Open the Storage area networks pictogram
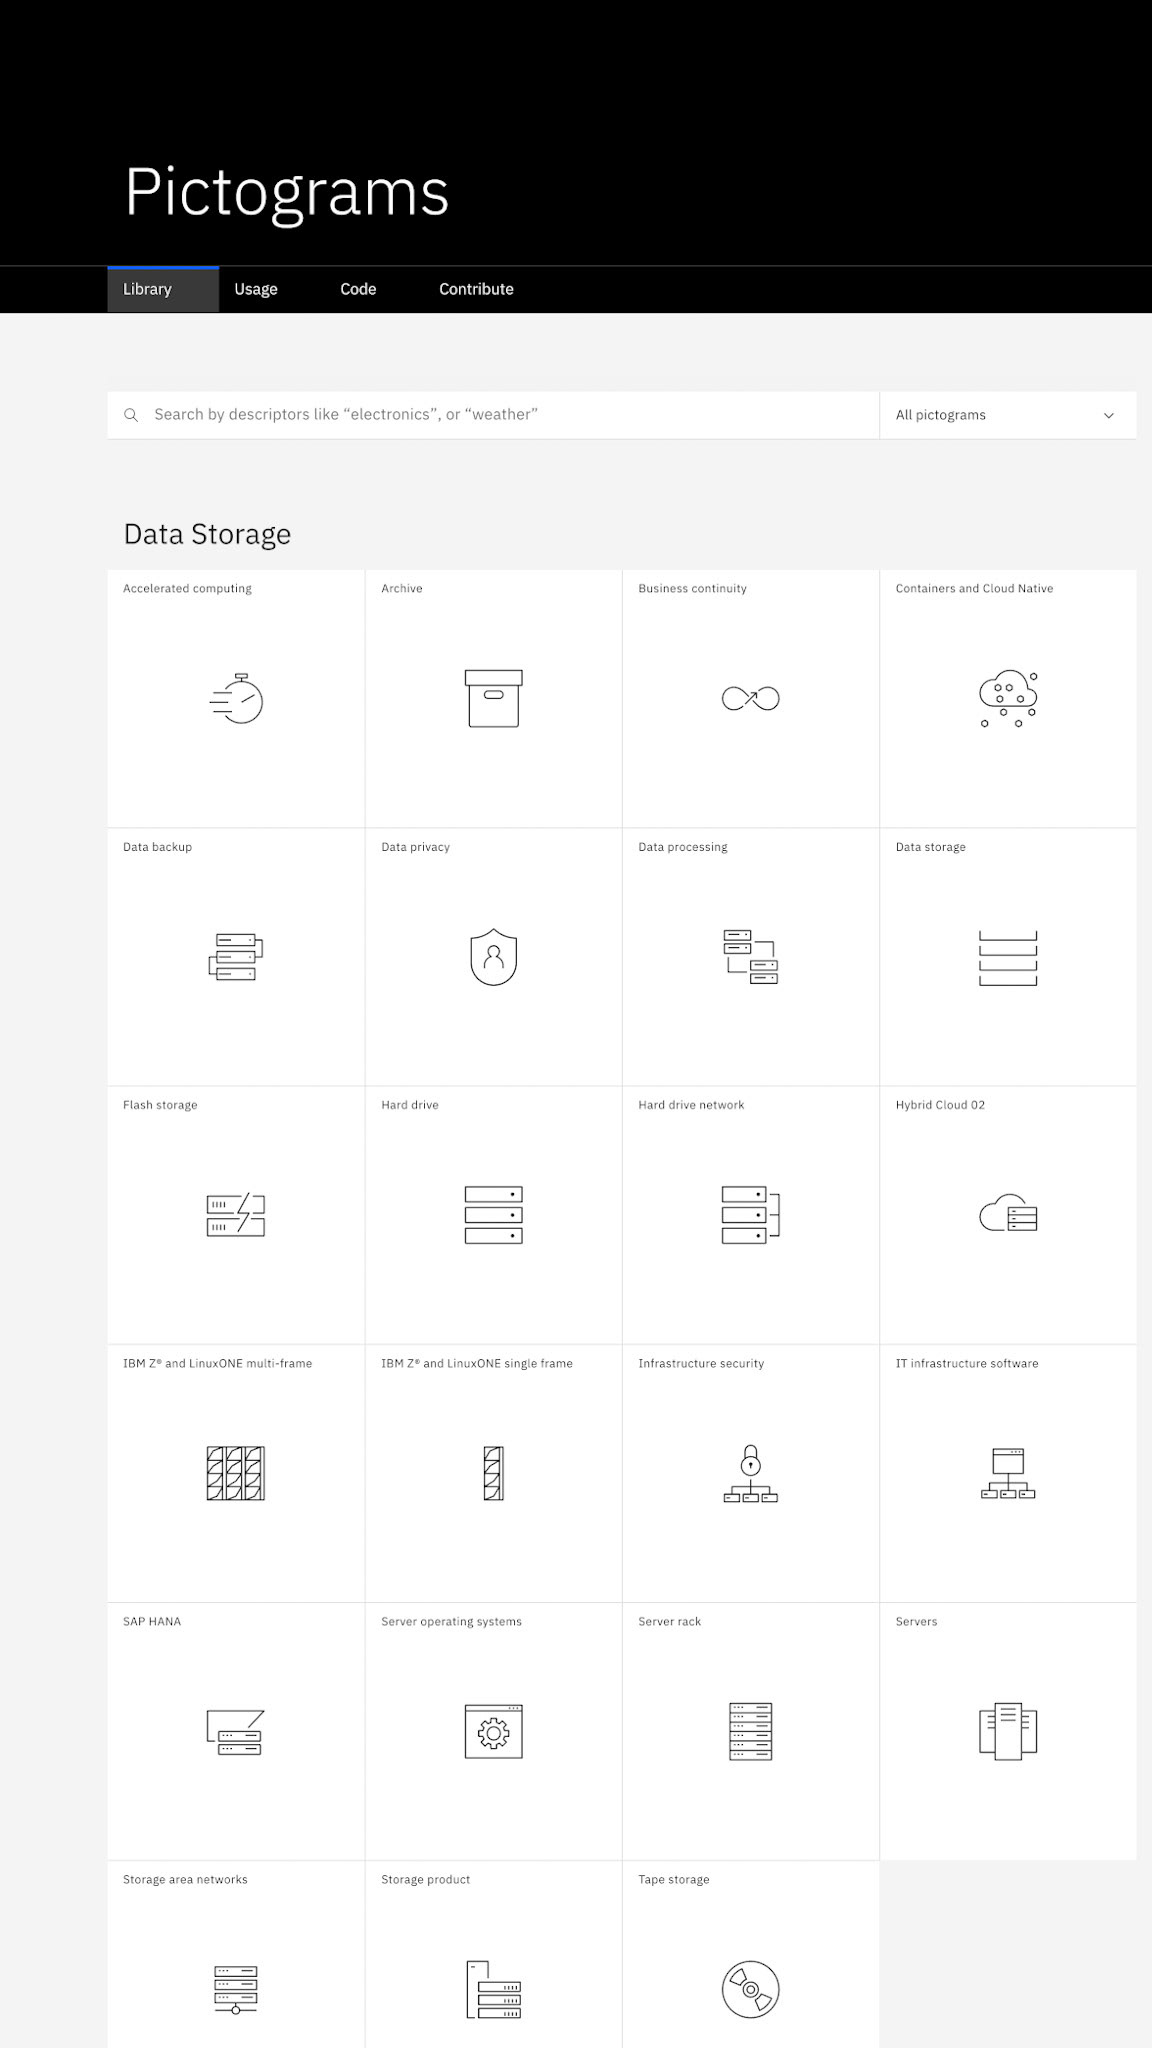The image size is (1152, 2048). pyautogui.click(x=236, y=1989)
